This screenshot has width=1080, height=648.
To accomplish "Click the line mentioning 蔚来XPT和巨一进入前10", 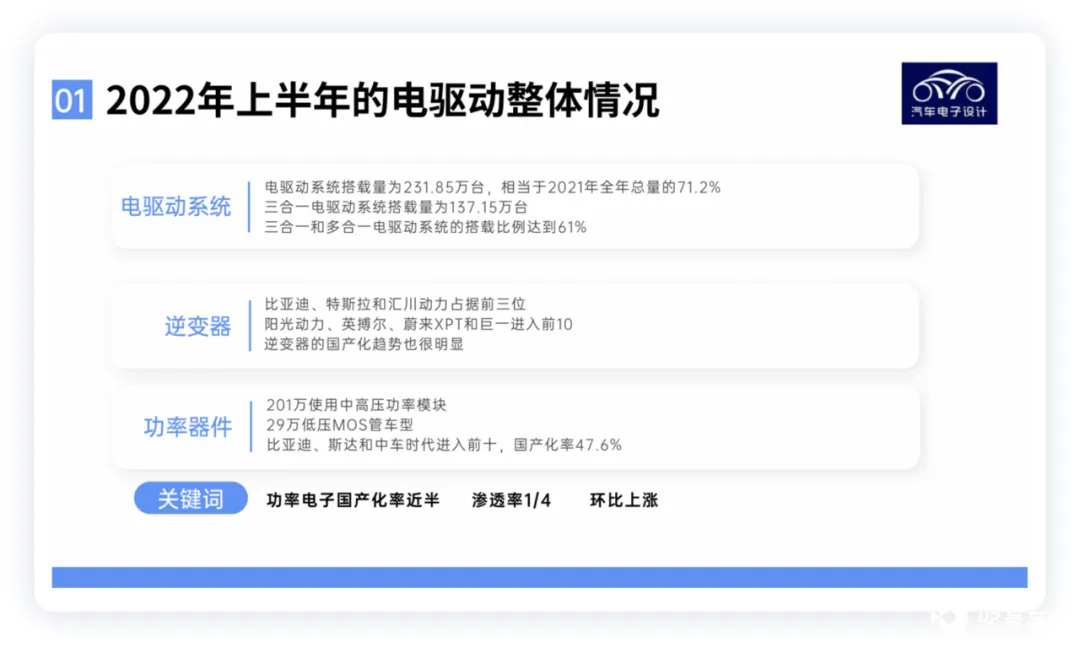I will tap(419, 324).
